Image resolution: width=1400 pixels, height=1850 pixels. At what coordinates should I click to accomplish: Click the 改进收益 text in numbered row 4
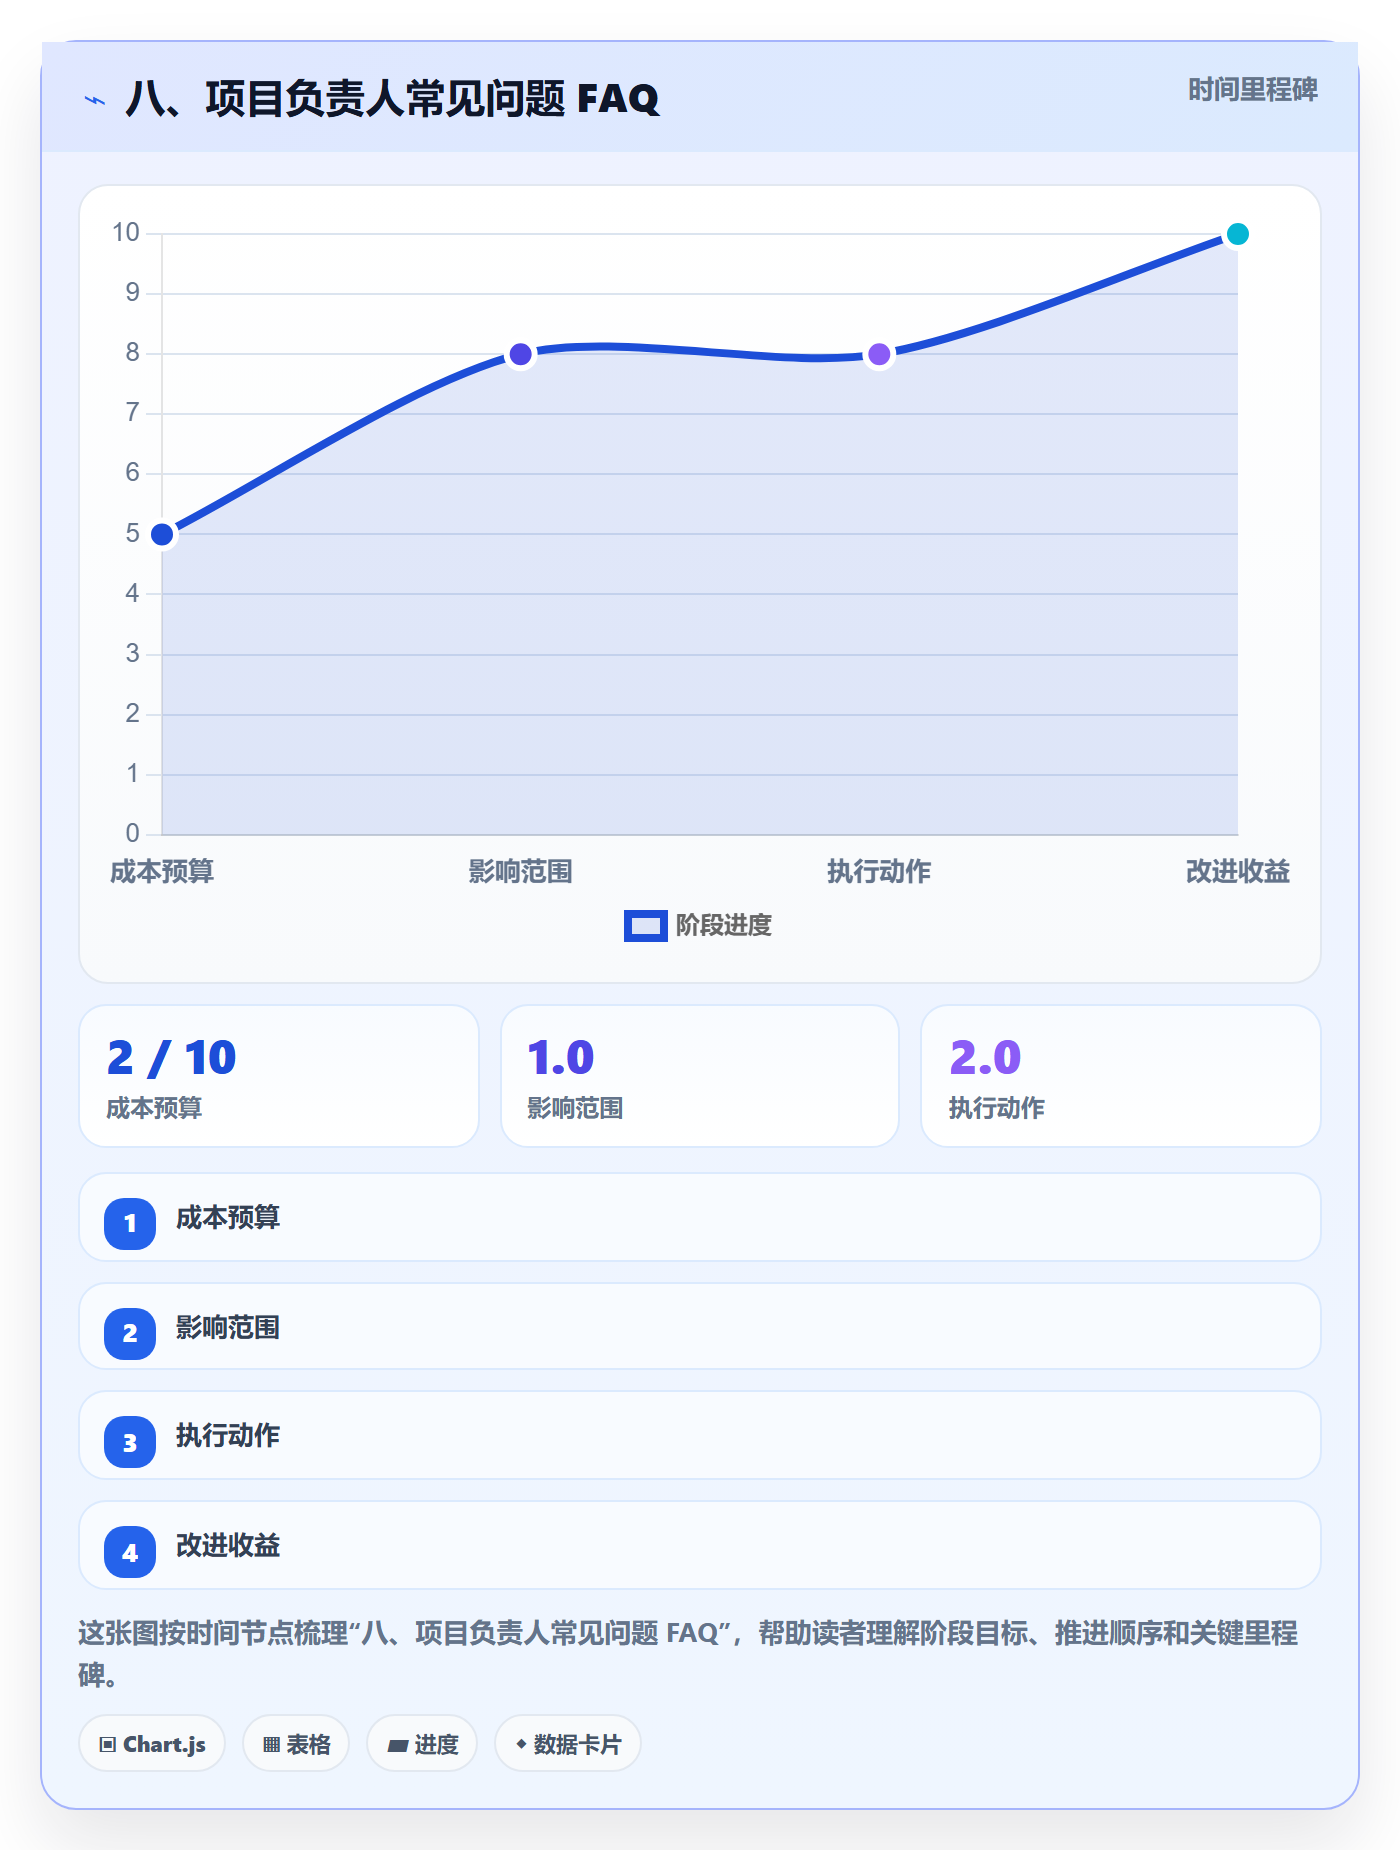click(228, 1546)
